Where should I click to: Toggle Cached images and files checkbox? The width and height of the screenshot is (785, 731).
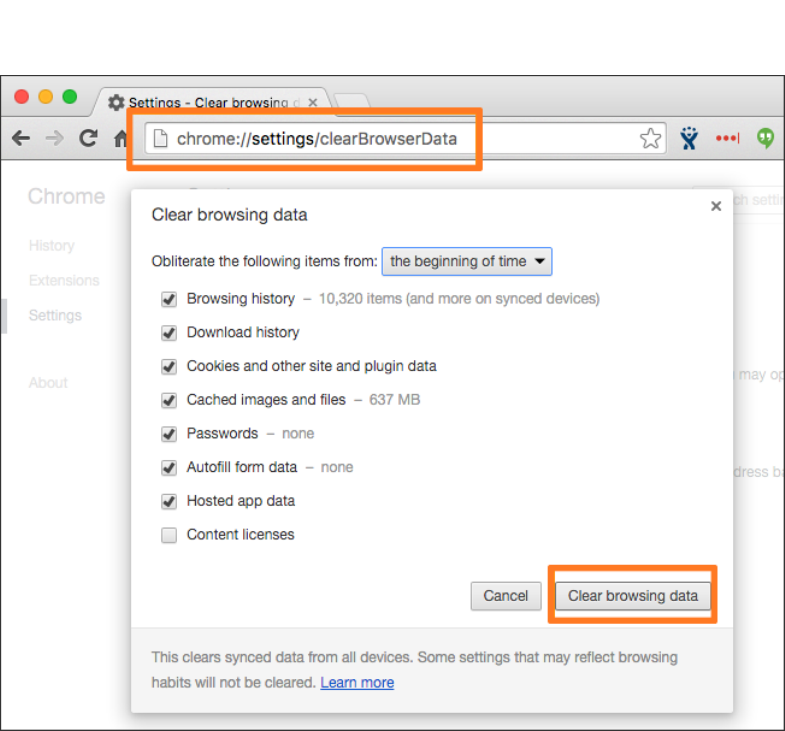click(x=169, y=400)
